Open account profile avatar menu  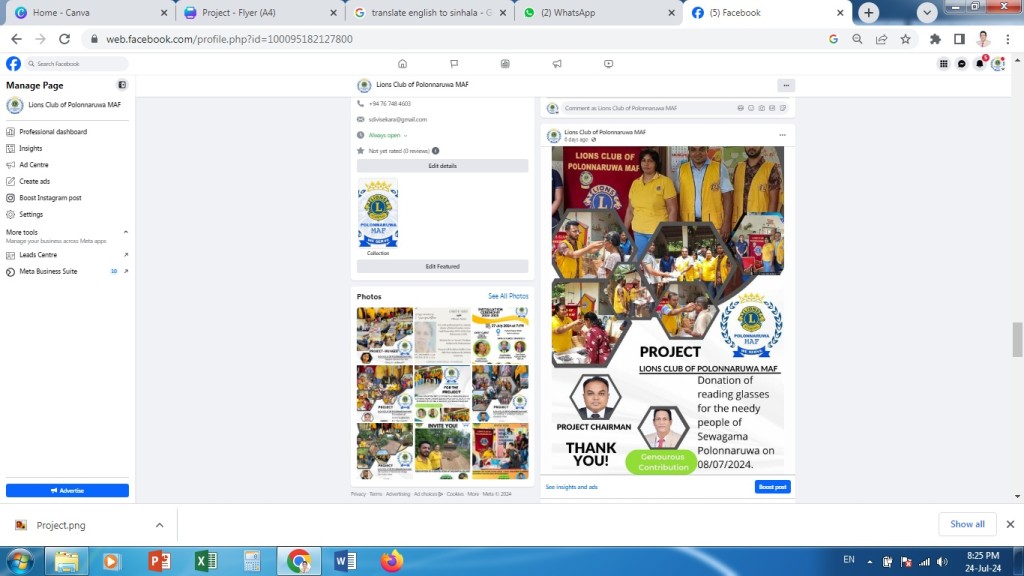coord(997,63)
